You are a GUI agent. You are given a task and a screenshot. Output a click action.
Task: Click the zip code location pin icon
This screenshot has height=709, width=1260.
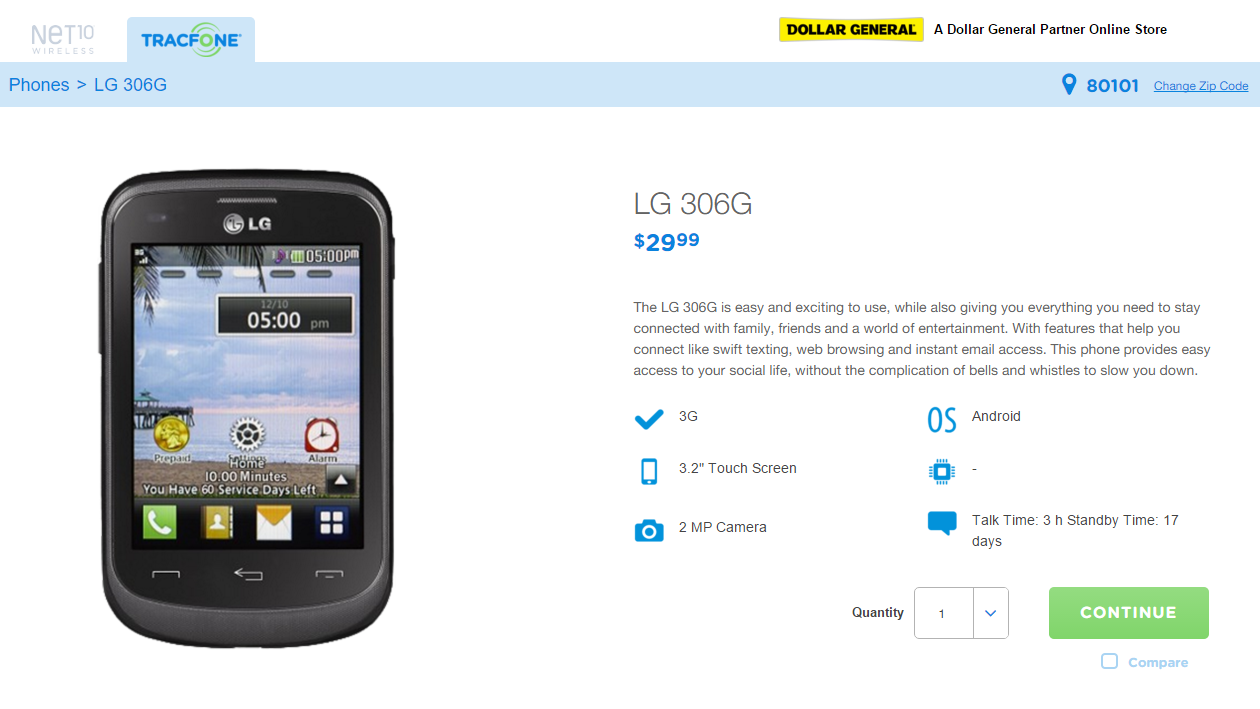pyautogui.click(x=1069, y=85)
